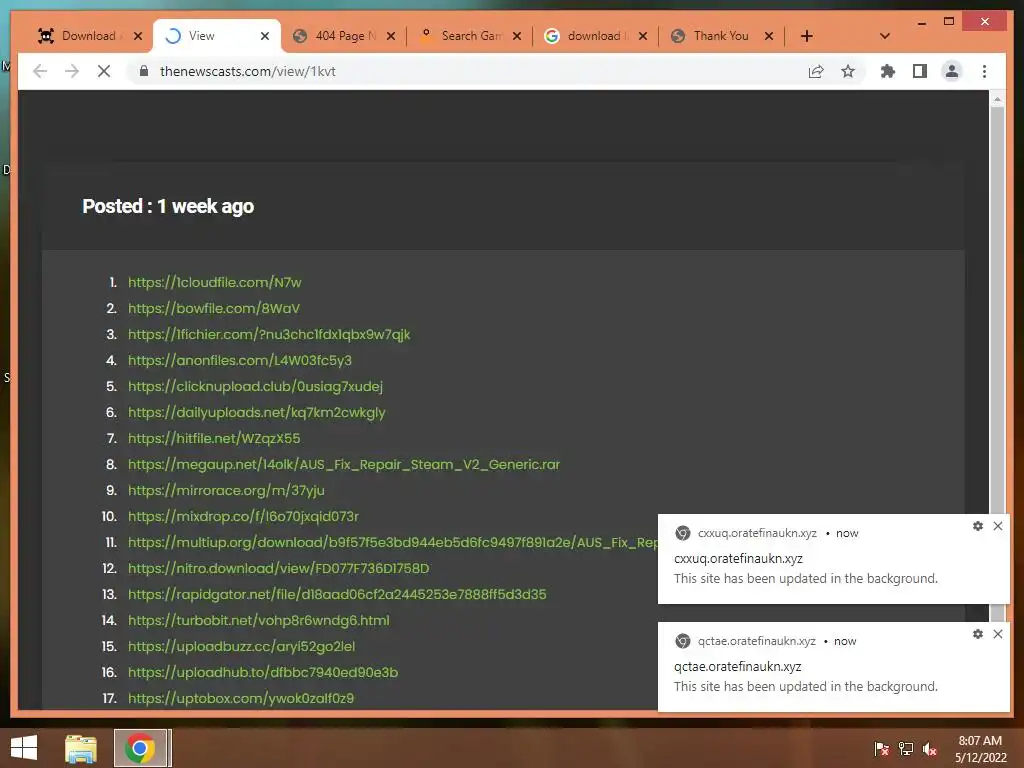The image size is (1024, 768).
Task: Close the View tab
Action: click(264, 36)
